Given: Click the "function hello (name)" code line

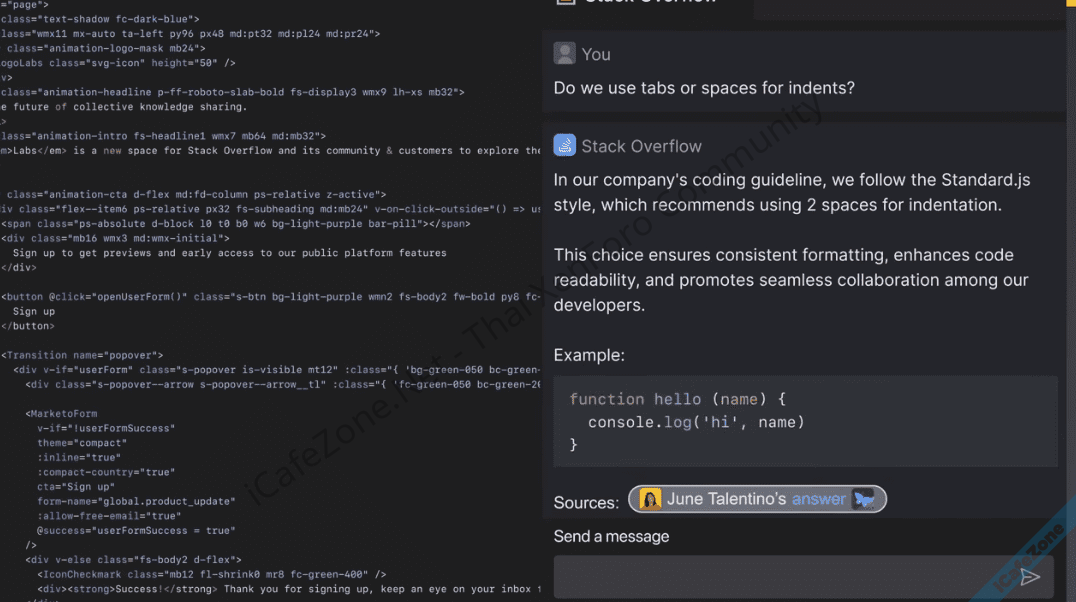Looking at the screenshot, I should tap(678, 399).
